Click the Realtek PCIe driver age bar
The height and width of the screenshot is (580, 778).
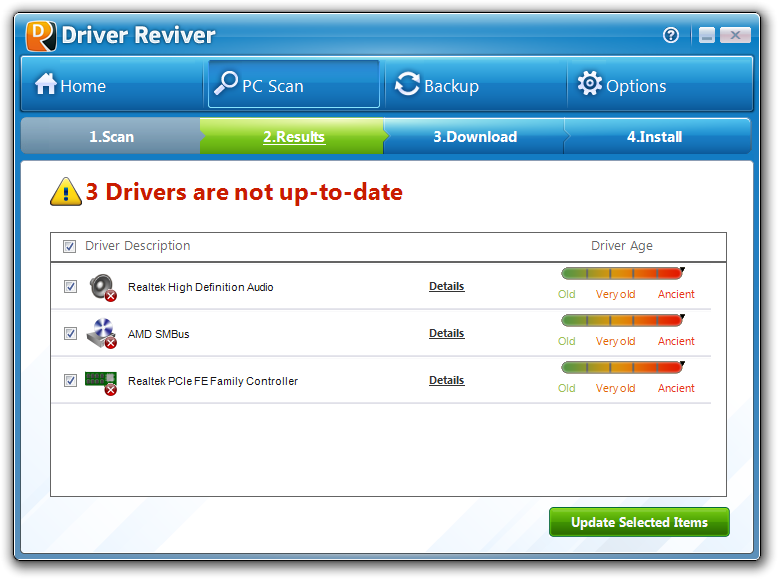tap(623, 367)
